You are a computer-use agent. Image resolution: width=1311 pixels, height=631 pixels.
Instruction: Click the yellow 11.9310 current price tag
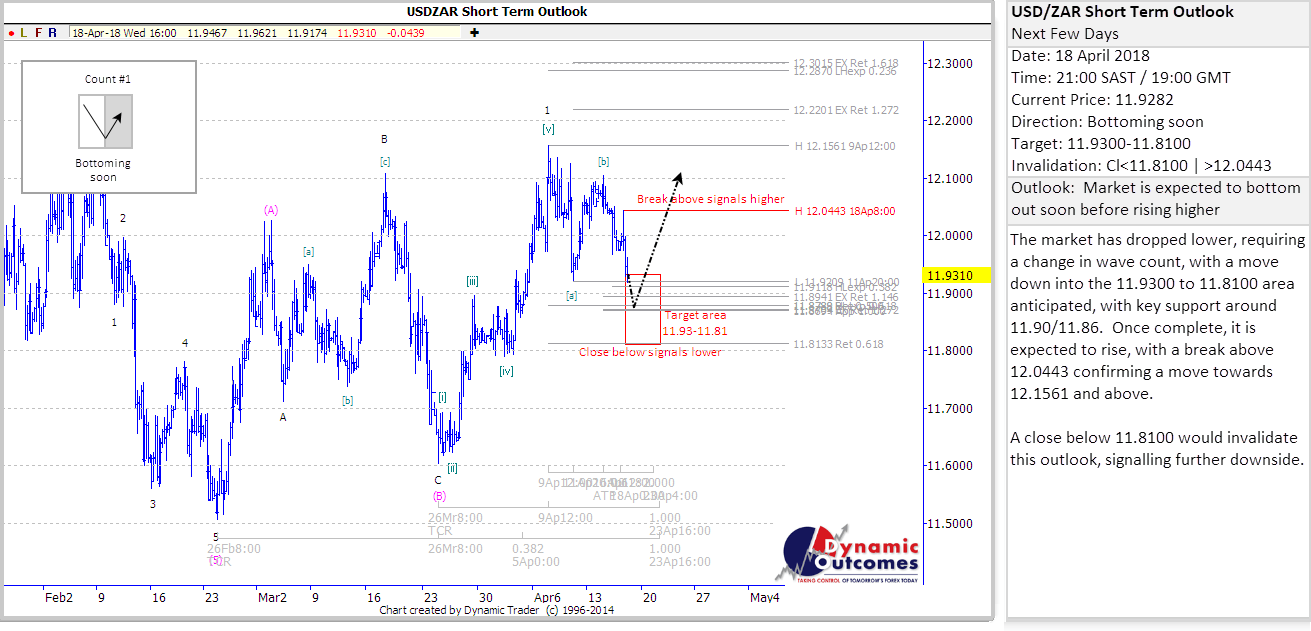[958, 274]
